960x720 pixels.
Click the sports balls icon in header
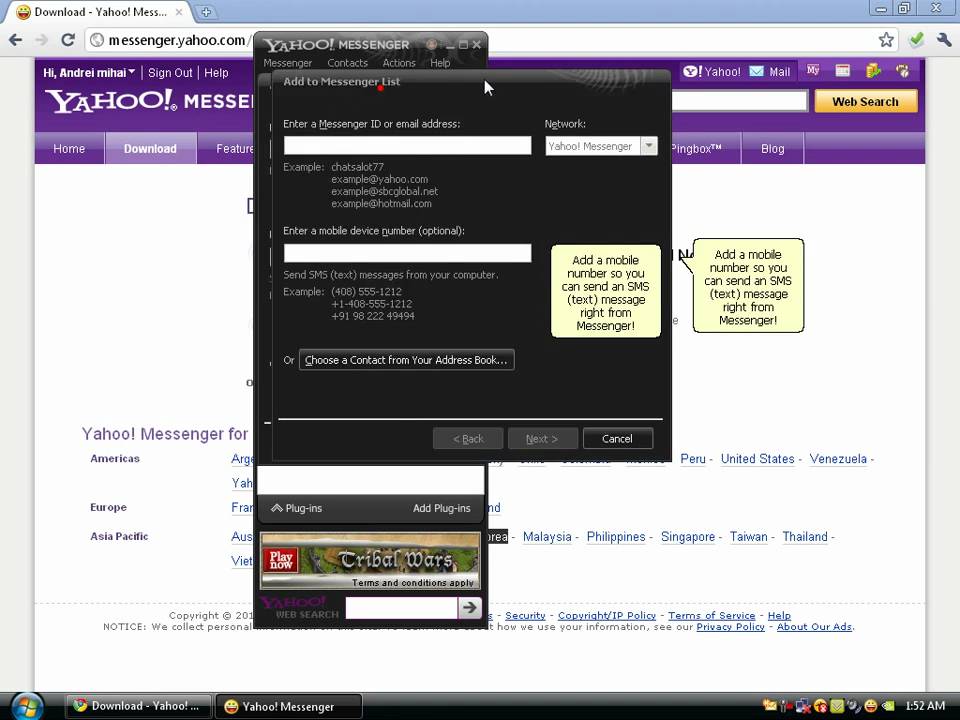902,70
